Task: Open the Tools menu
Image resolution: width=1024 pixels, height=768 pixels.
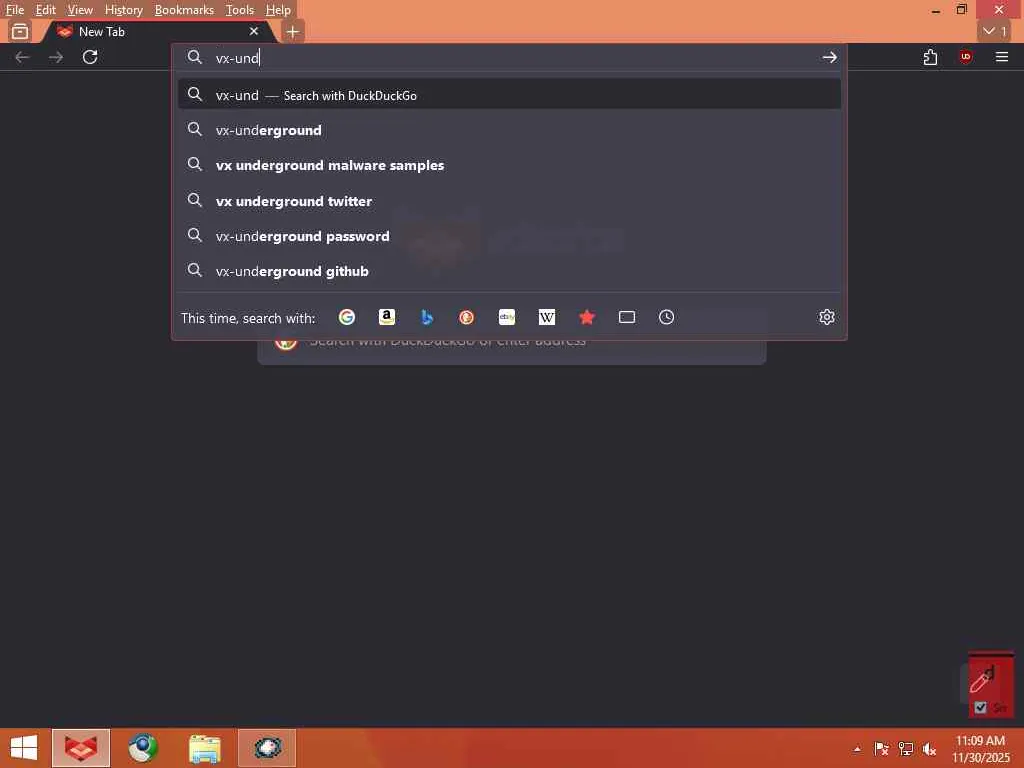Action: 240,10
